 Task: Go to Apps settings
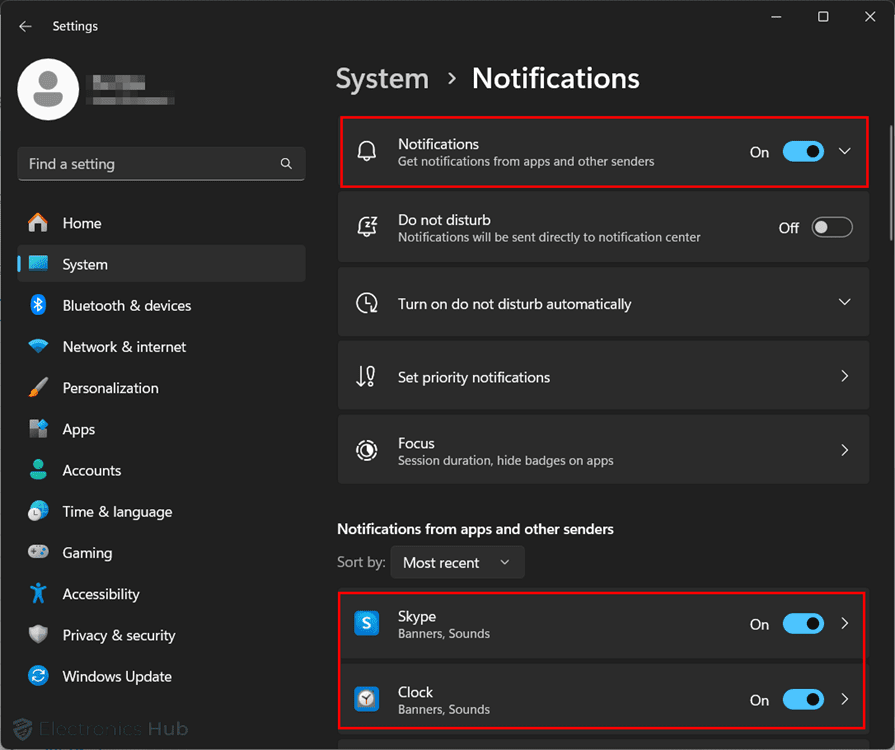pos(80,429)
